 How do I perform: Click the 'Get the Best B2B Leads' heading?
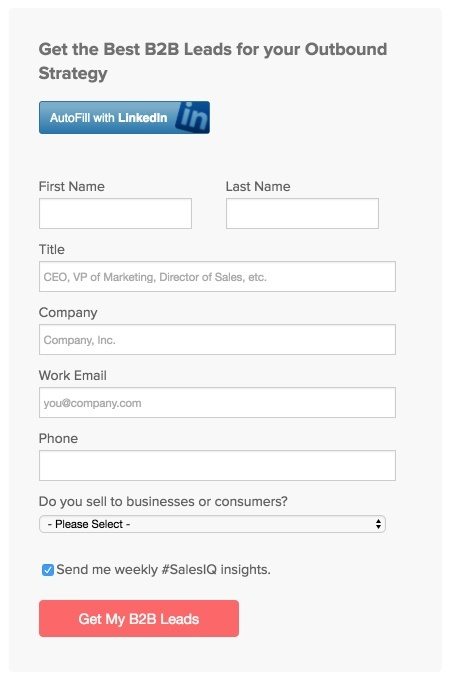point(213,61)
